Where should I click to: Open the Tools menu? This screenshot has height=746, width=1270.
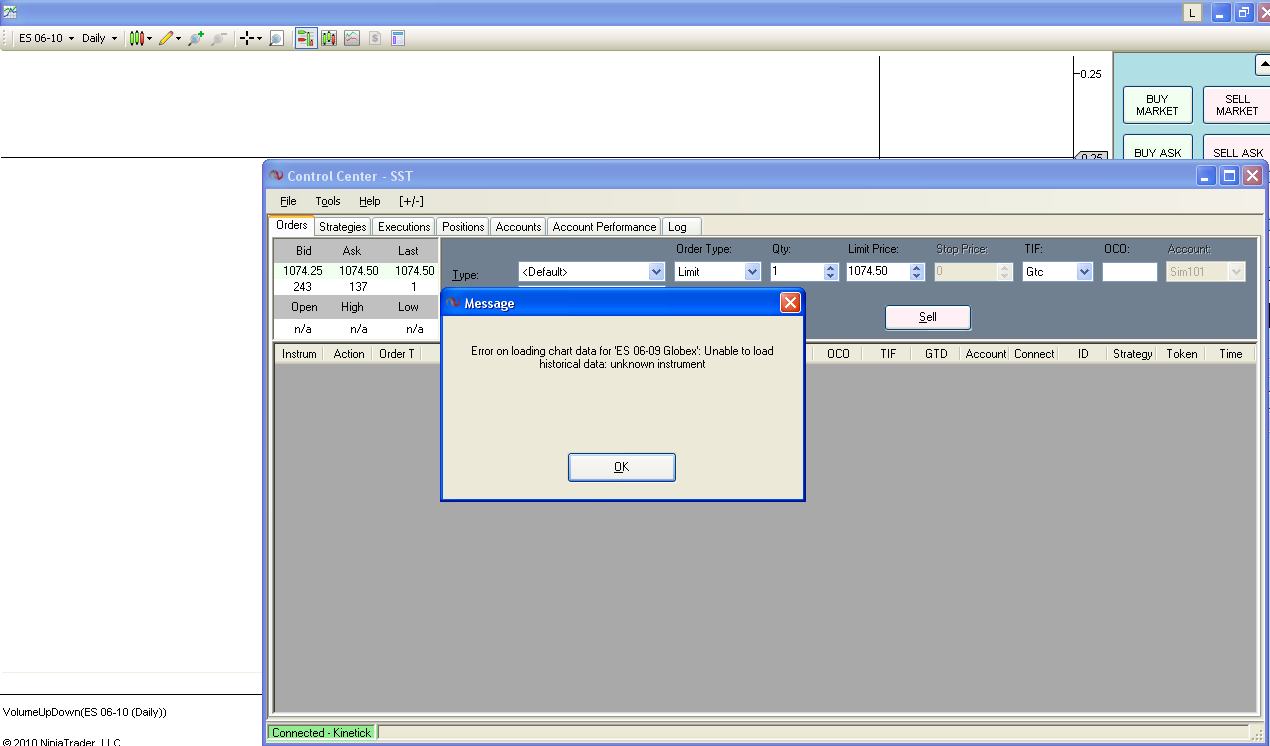pos(328,201)
